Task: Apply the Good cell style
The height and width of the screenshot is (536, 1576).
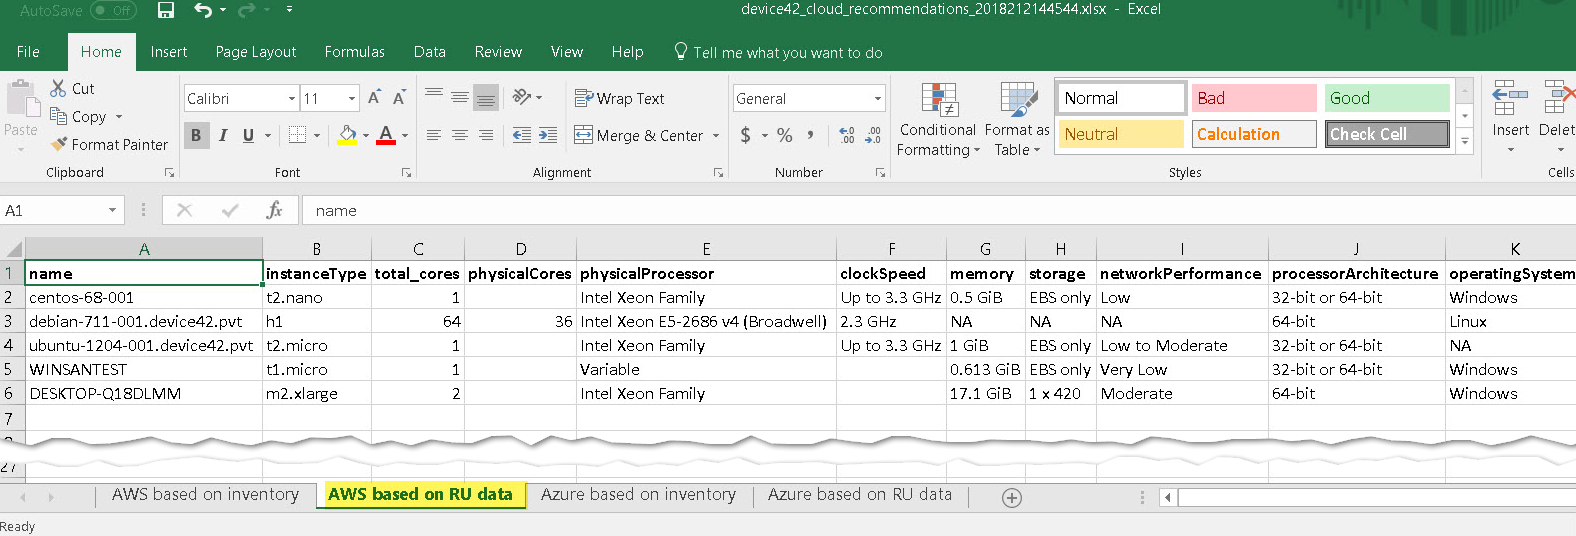Action: [1387, 98]
